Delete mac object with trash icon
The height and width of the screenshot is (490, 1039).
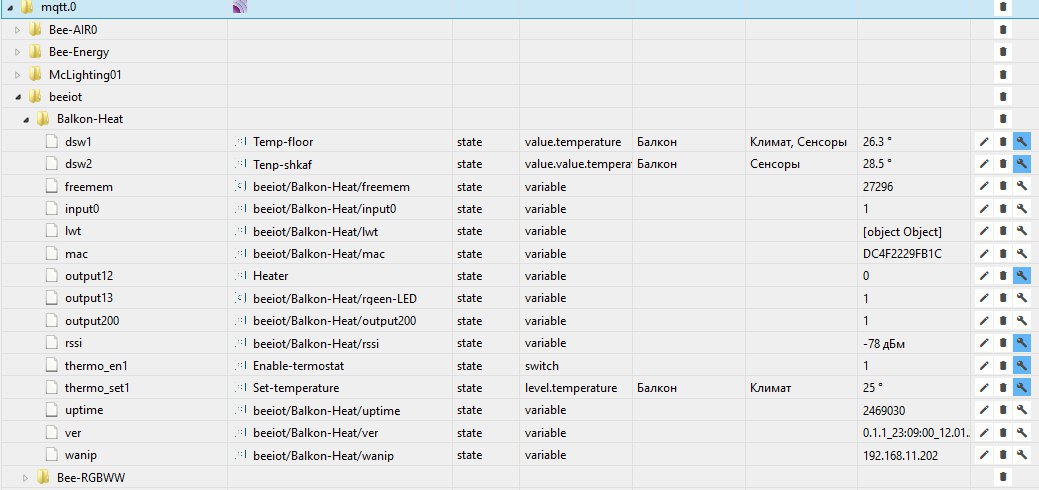pos(1003,254)
